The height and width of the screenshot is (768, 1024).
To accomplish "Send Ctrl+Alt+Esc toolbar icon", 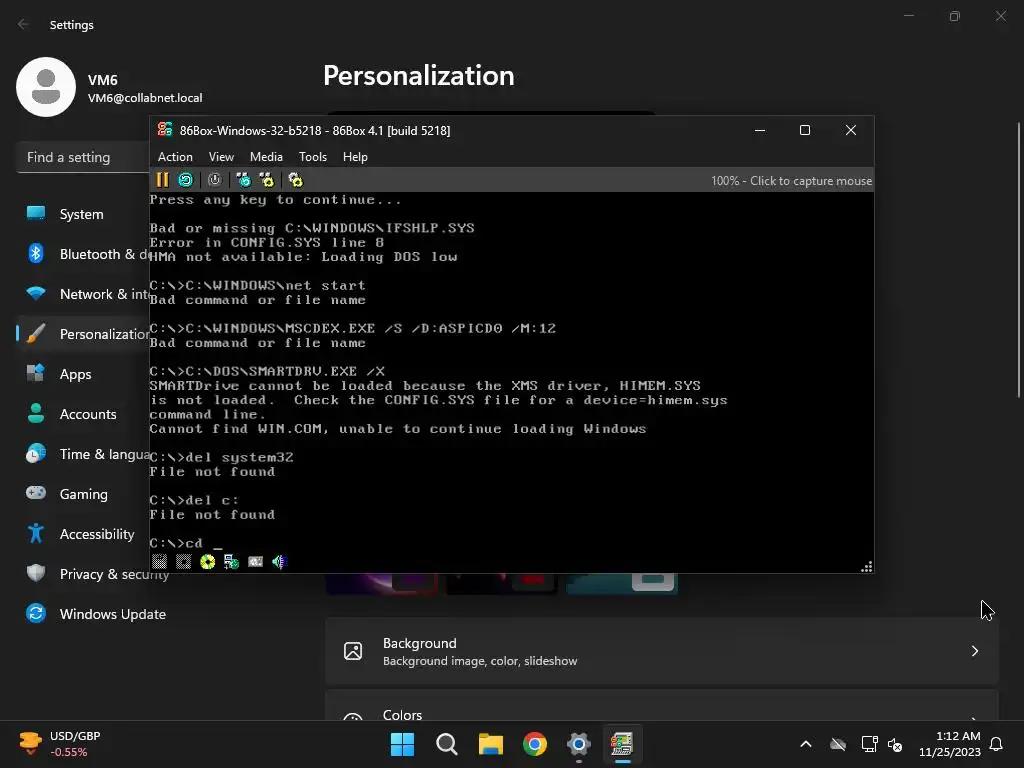I will [x=266, y=180].
